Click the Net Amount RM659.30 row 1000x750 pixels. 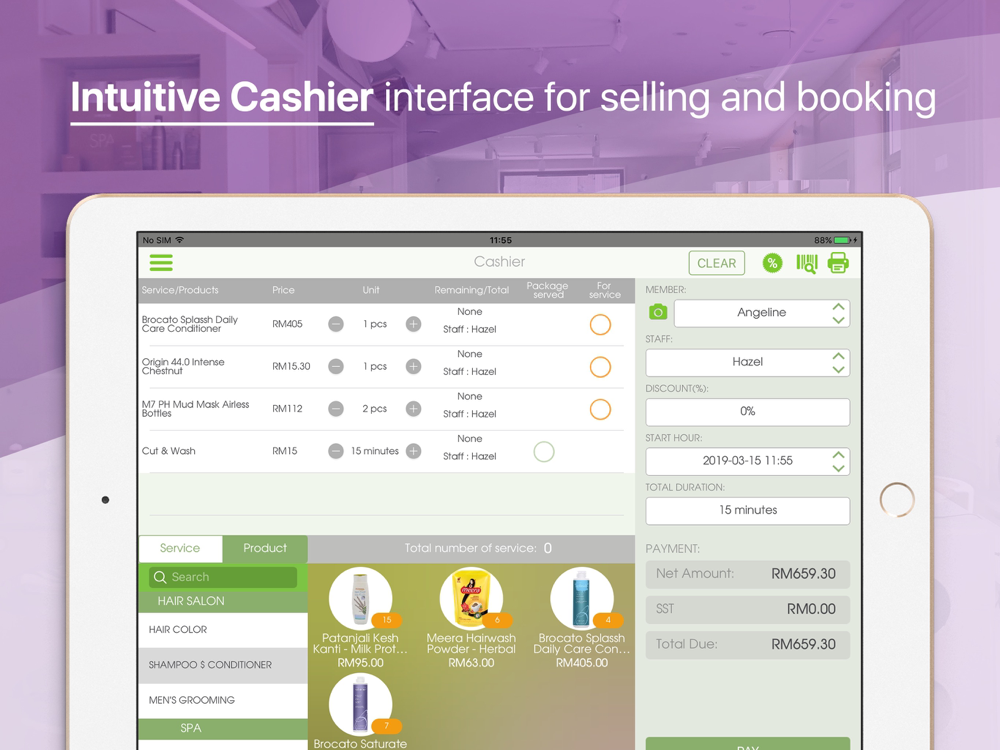tap(747, 574)
